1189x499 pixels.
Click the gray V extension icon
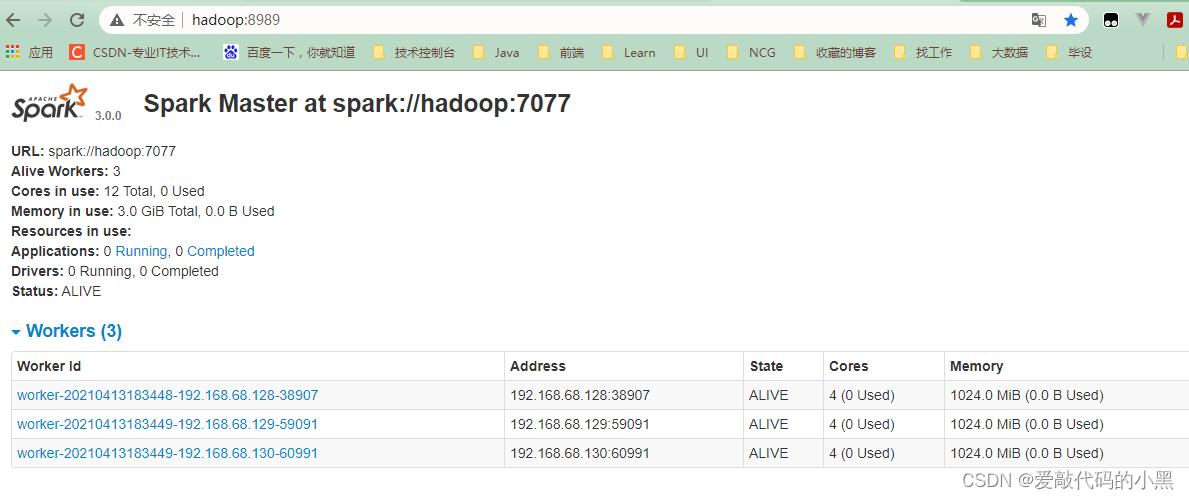point(1143,20)
